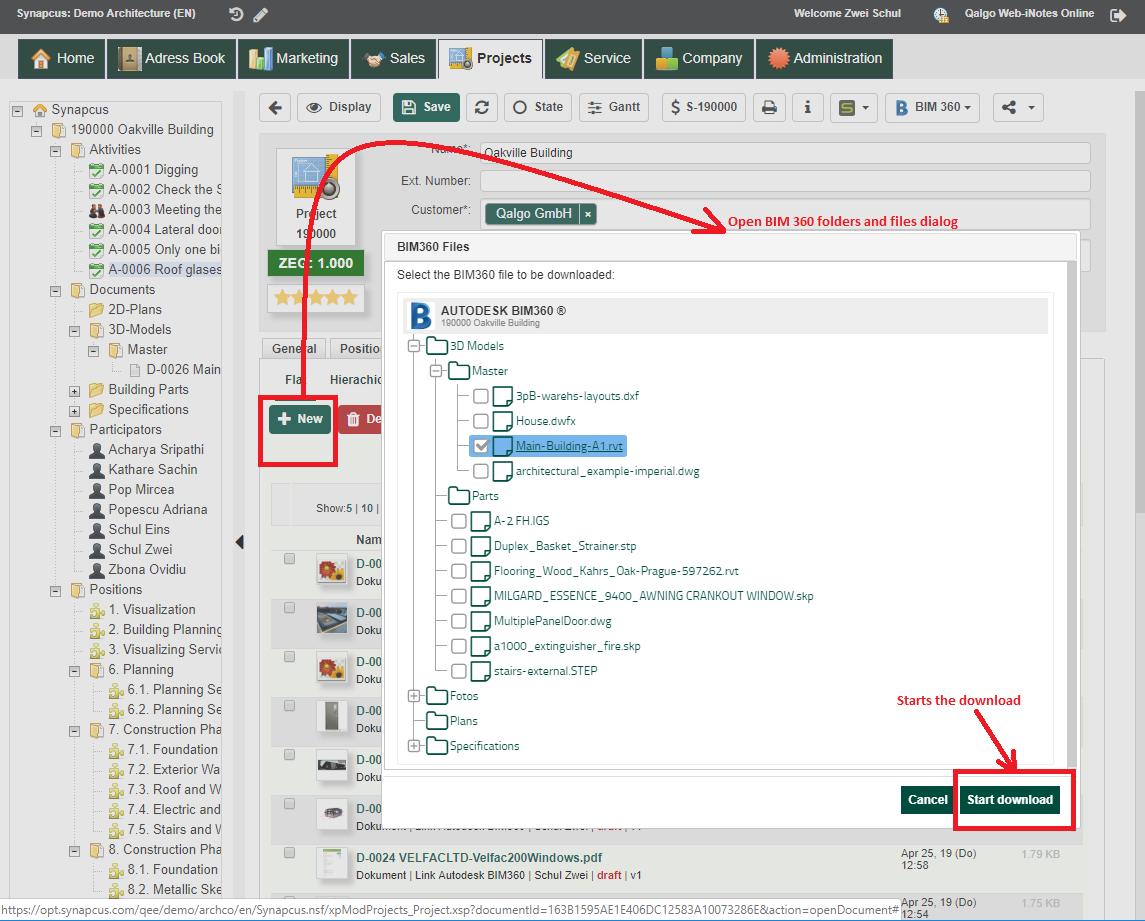1145x921 pixels.
Task: Click the back arrow toolbar icon
Action: coord(275,108)
